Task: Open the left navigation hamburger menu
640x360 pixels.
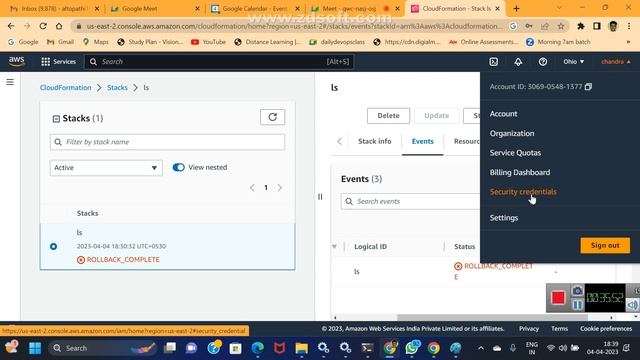Action: coord(10,82)
